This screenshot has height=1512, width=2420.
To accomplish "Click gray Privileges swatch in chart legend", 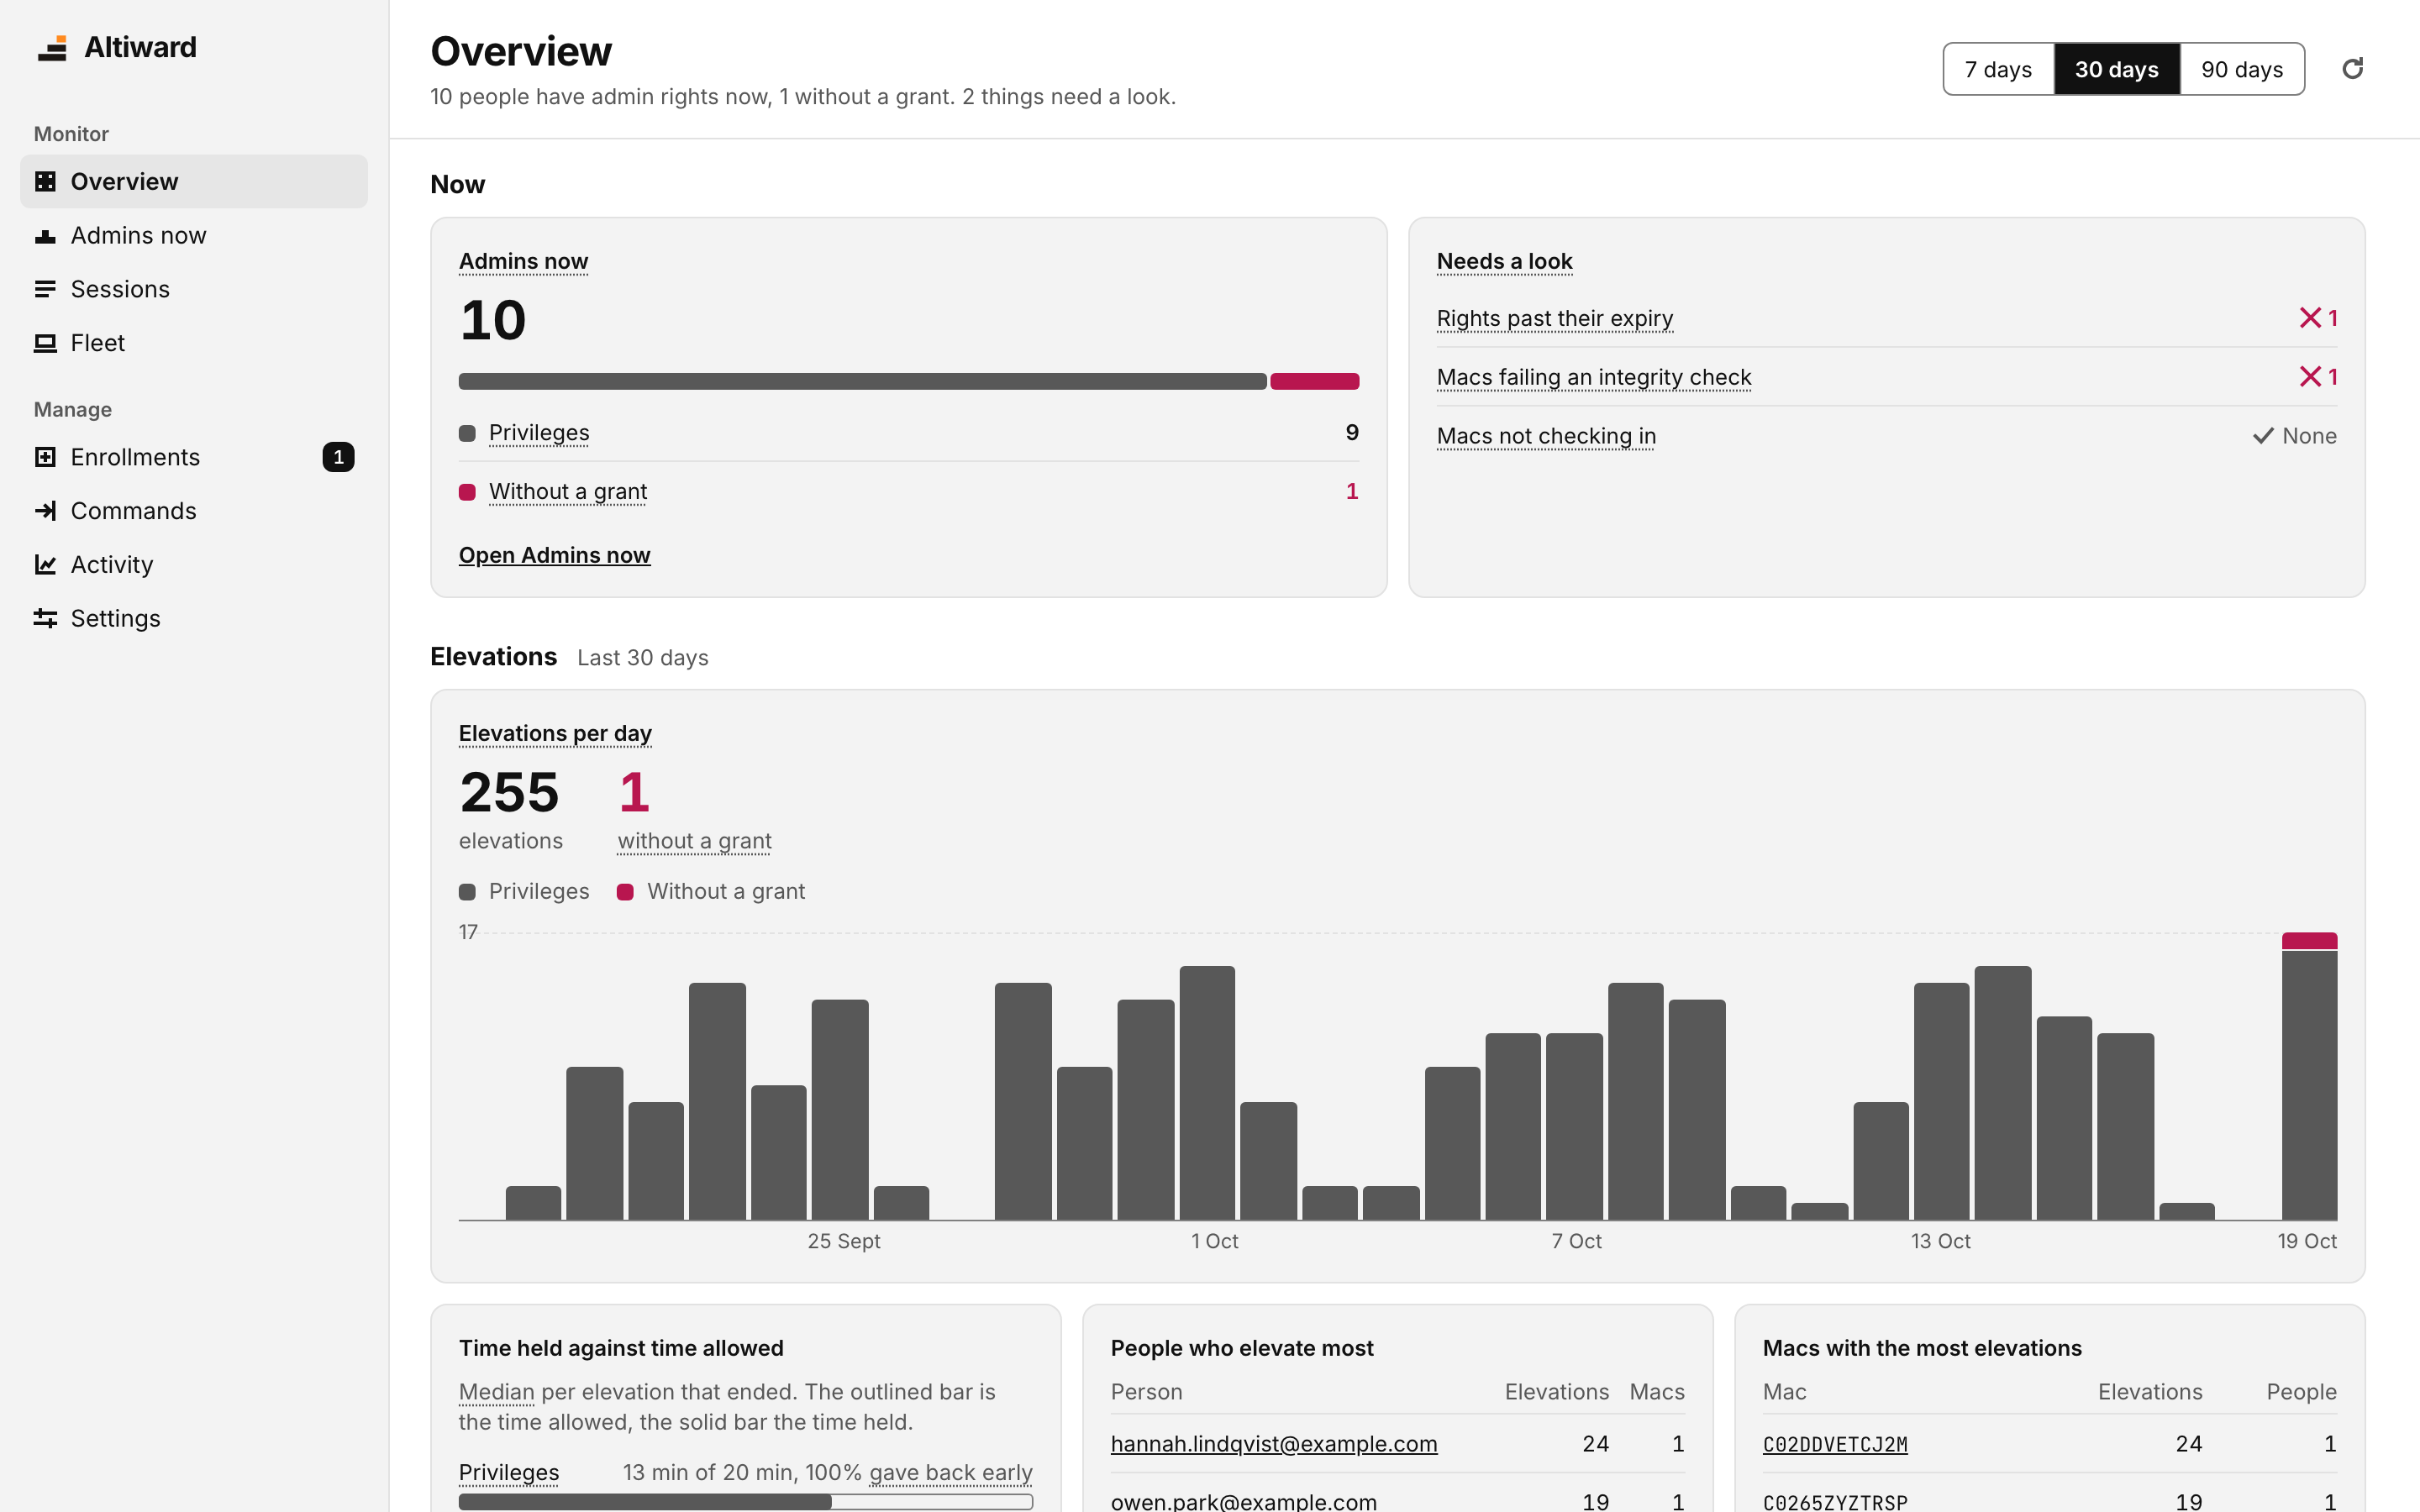I will point(467,892).
